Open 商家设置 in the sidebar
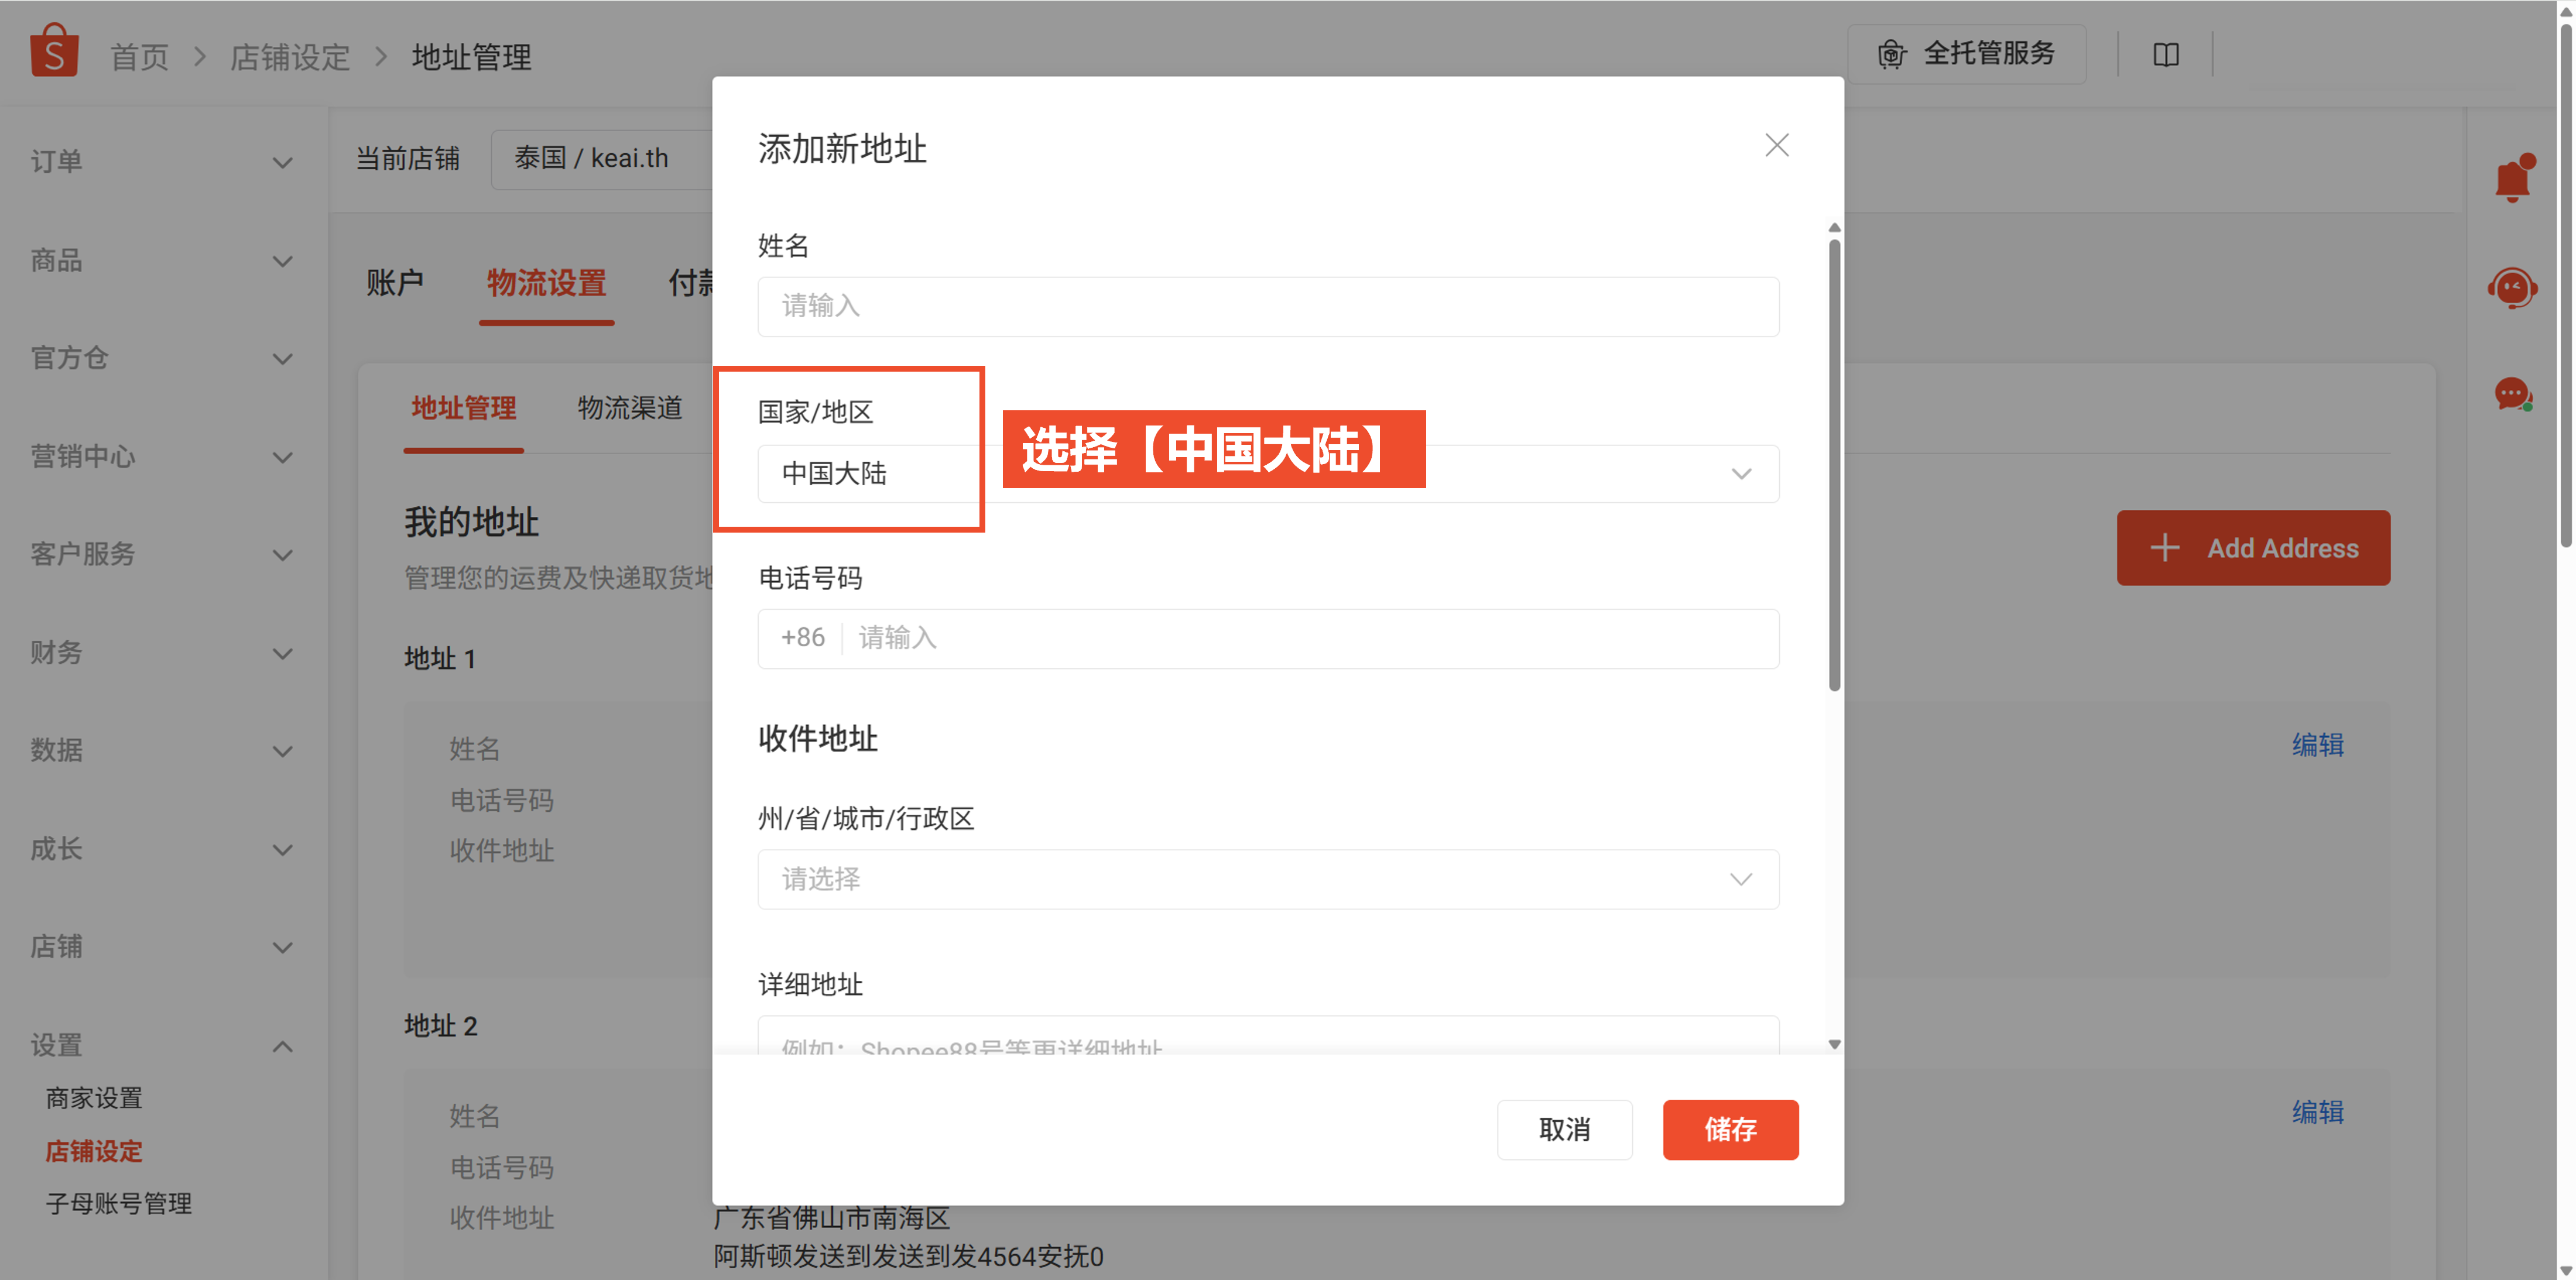Image resolution: width=2576 pixels, height=1280 pixels. pyautogui.click(x=94, y=1098)
